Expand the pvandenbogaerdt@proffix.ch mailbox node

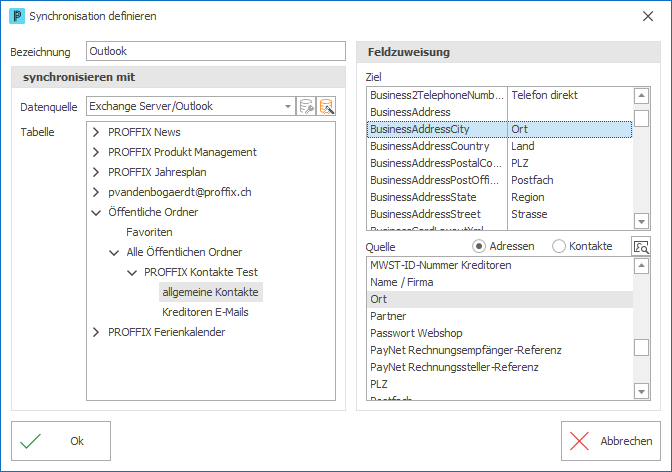click(96, 192)
